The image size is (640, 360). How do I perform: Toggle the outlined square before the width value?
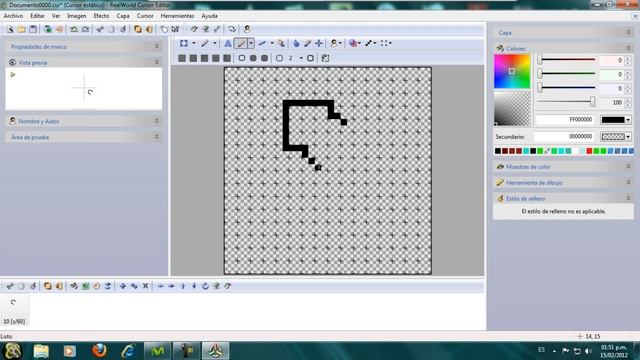279,58
